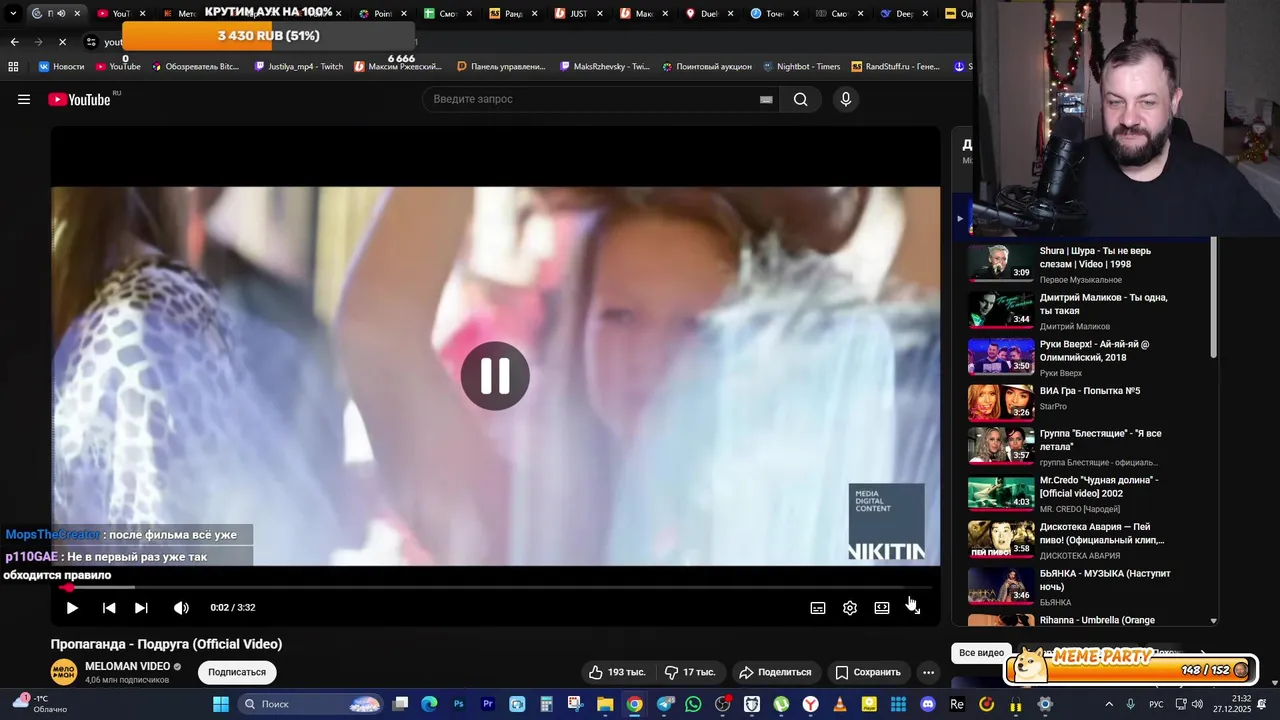The width and height of the screenshot is (1280, 720).
Task: Open Premiere Pro from the taskbar
Action: pyautogui.click(x=488, y=704)
